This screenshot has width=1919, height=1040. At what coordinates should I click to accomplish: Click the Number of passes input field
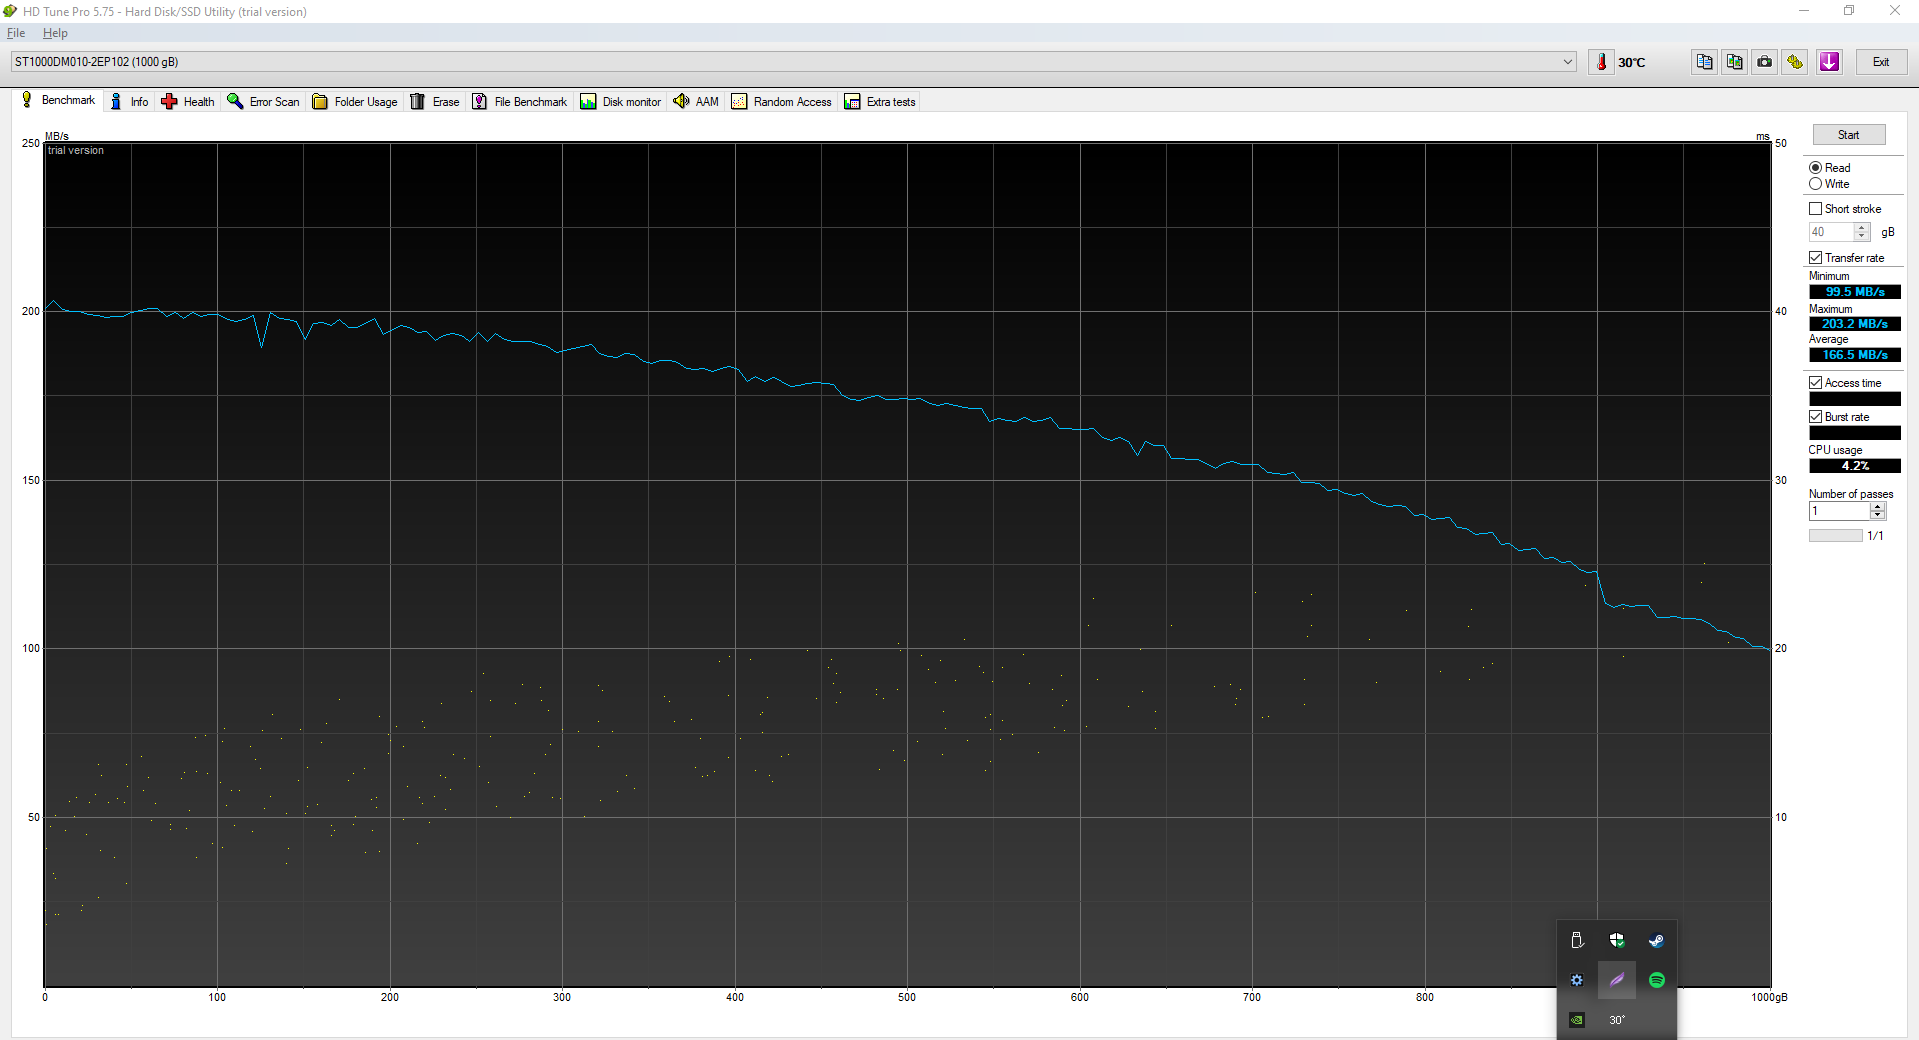1839,511
